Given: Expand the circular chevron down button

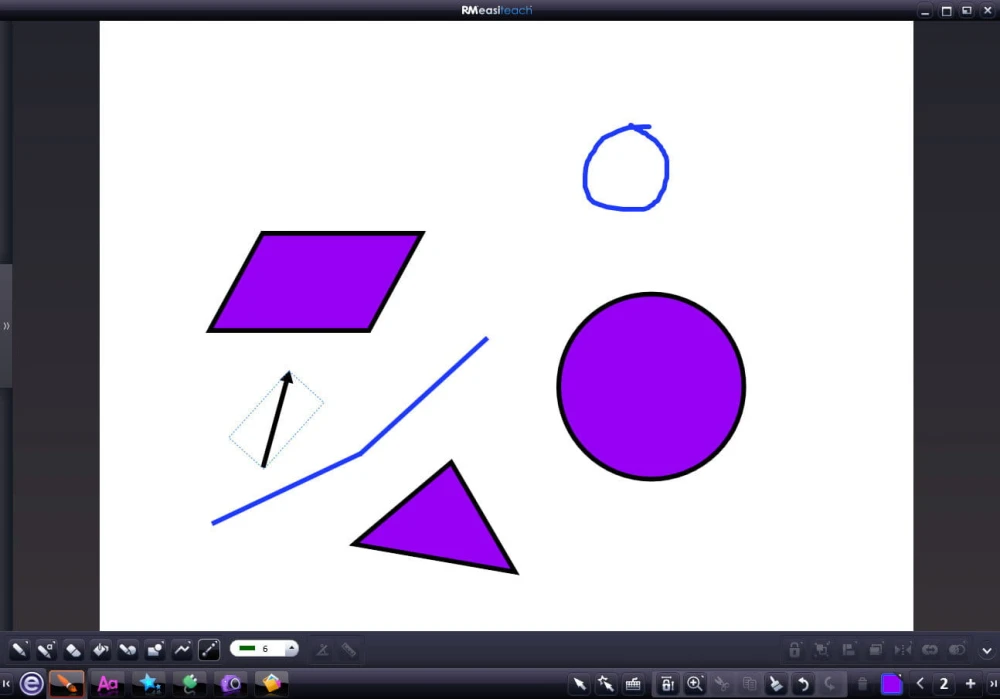Looking at the screenshot, I should (x=987, y=651).
